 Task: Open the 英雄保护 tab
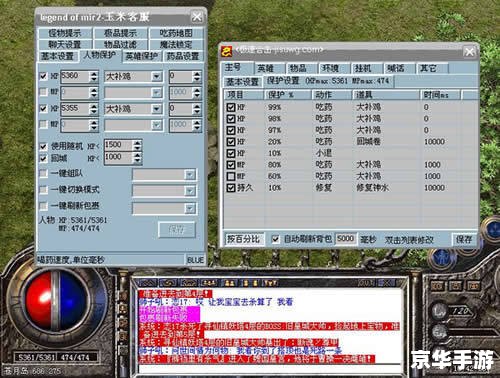point(141,56)
